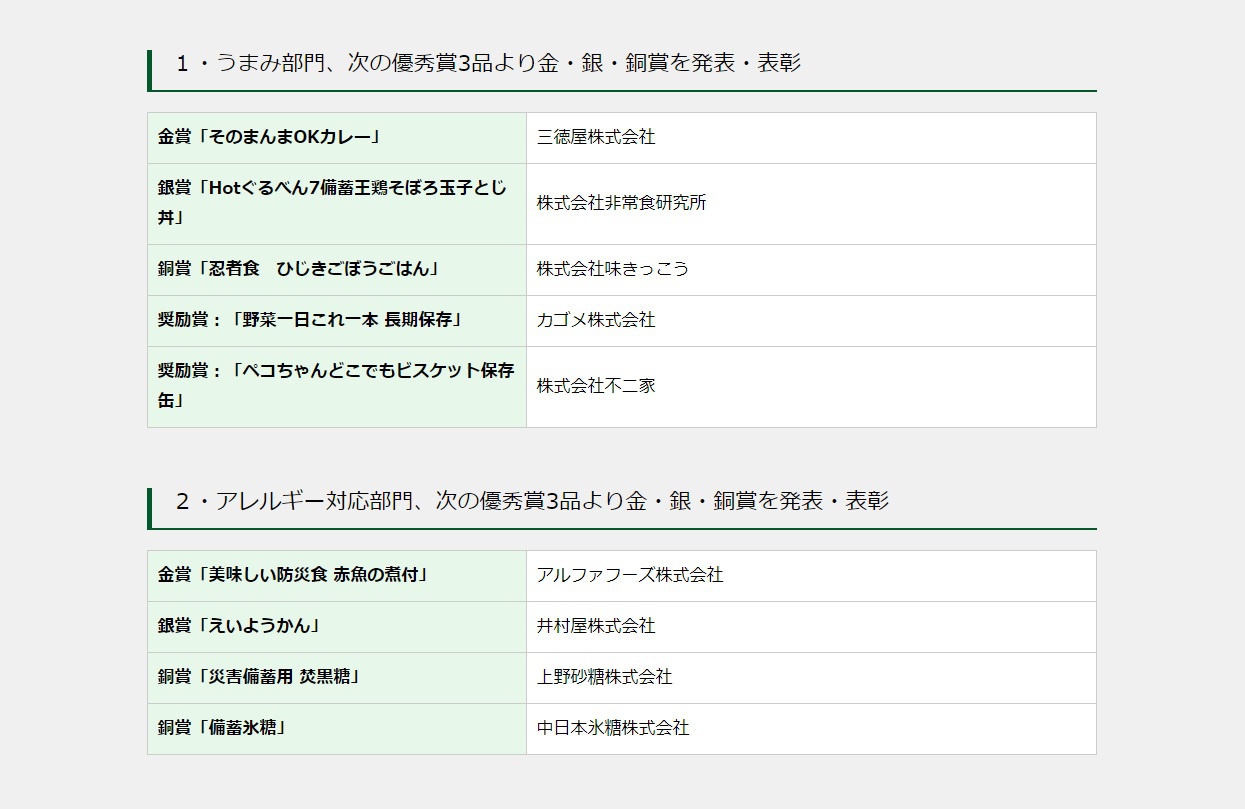Select cell '上野砂糖株式会社'
The image size is (1245, 809).
click(811, 678)
